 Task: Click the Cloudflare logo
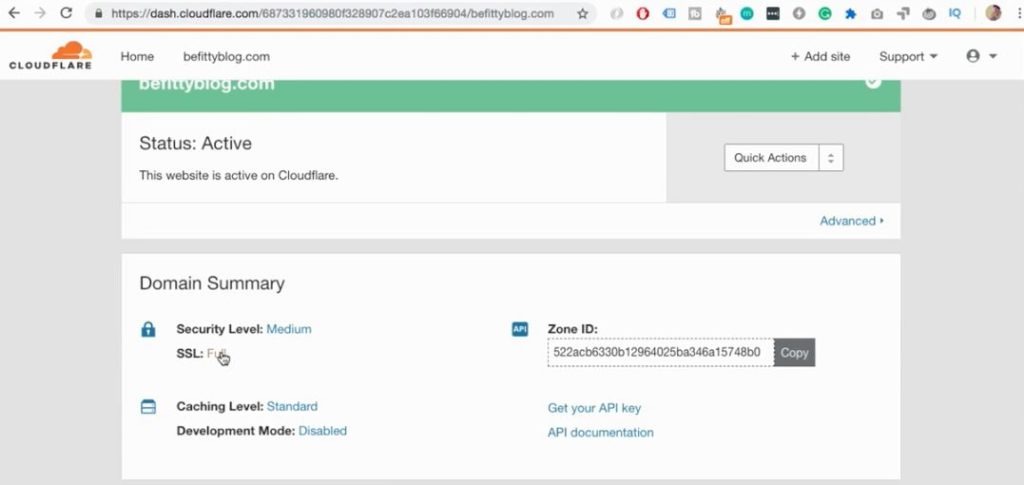(50, 55)
